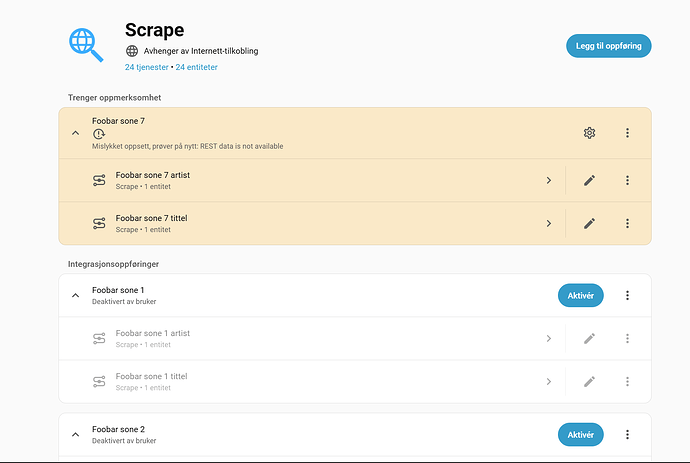The image size is (690, 463).
Task: Edit Foobar sone 7 artist entry
Action: (589, 180)
